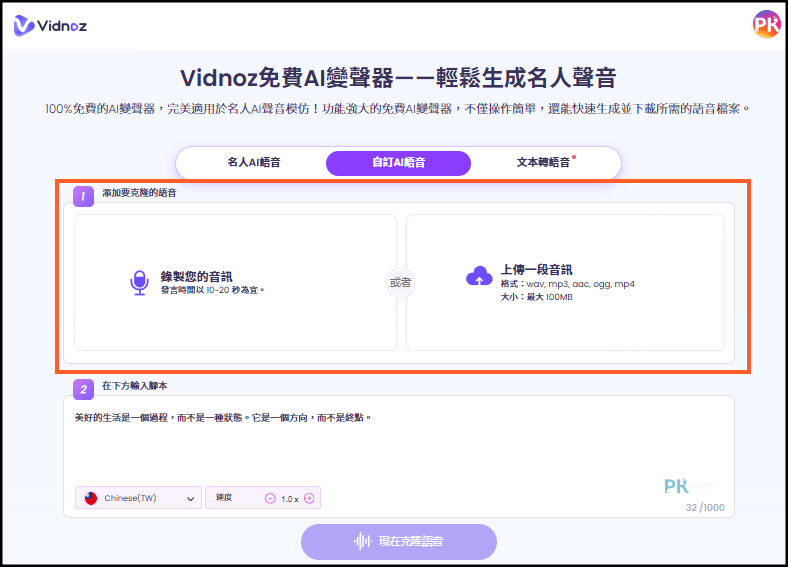
Task: Select the 錄製您的音訊 recording option
Action: [236, 282]
